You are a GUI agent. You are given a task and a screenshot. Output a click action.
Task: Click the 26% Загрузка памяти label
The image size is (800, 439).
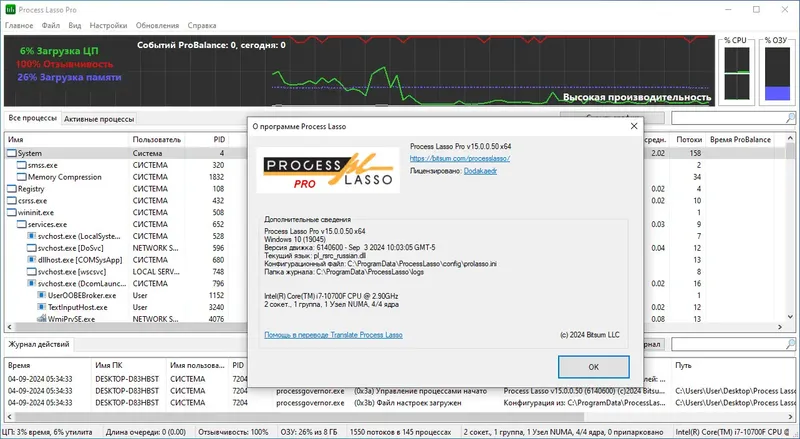coord(69,77)
